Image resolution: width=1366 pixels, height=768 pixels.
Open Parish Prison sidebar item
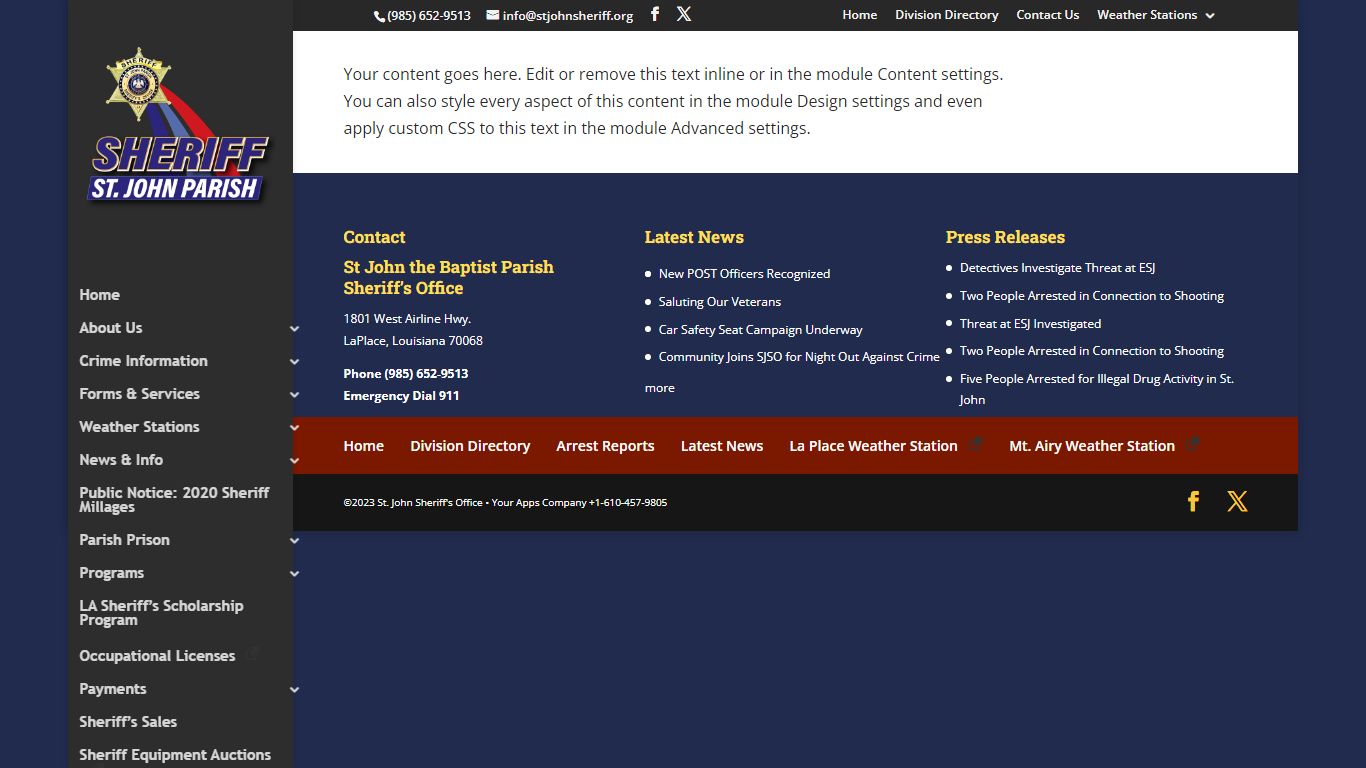pos(124,540)
